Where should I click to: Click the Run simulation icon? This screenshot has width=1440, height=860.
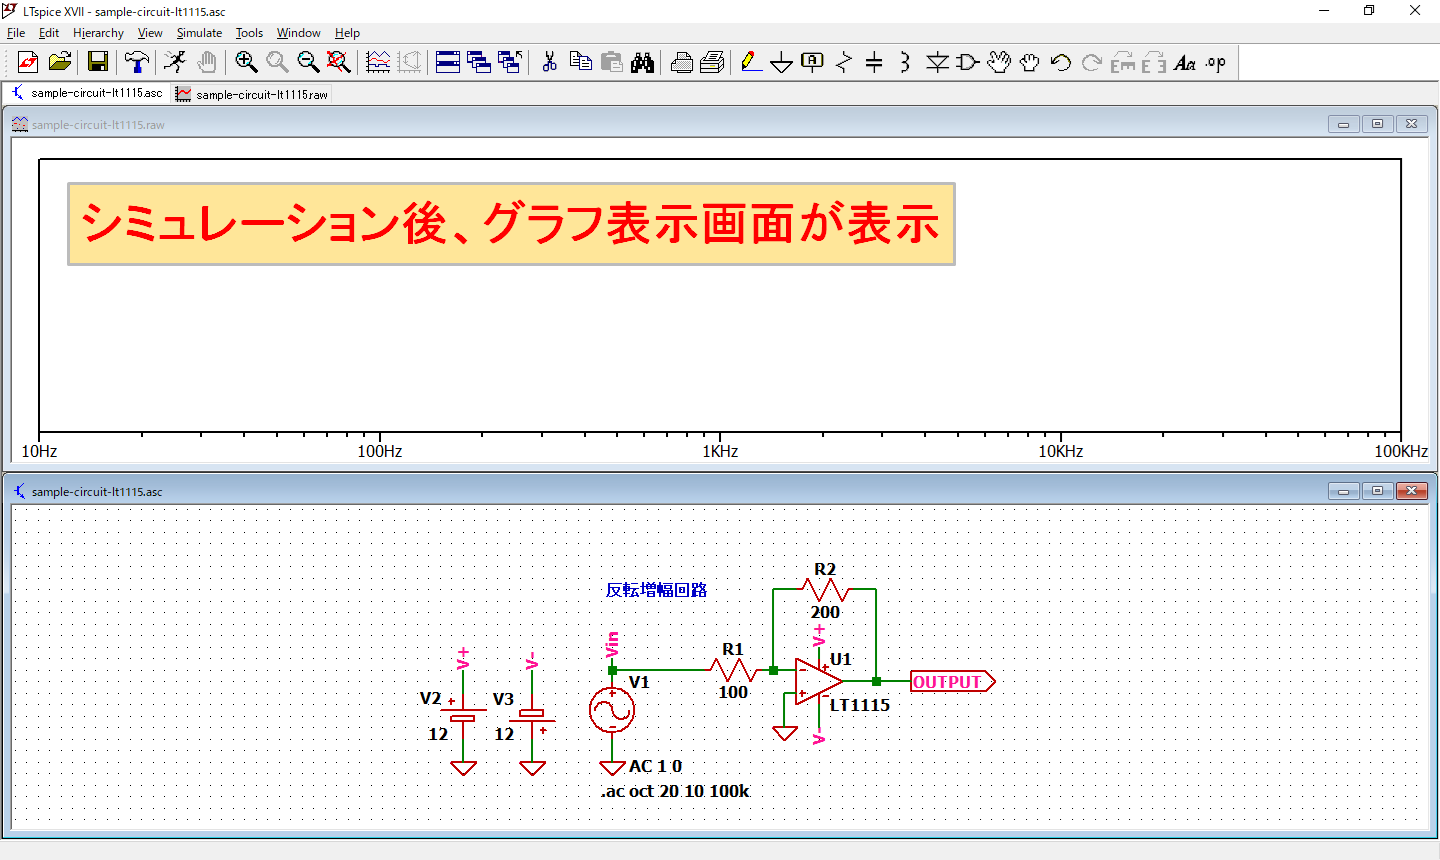[175, 62]
